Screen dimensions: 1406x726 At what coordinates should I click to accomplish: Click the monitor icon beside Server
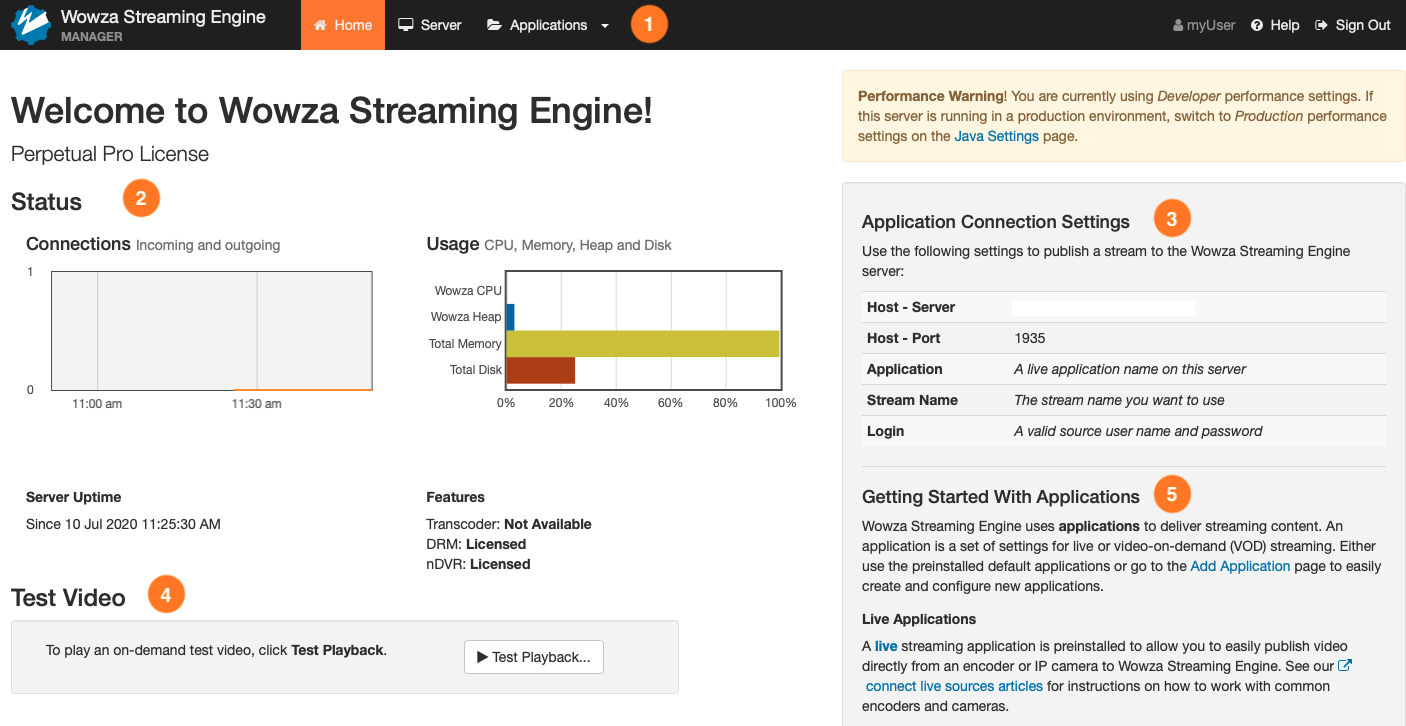406,25
